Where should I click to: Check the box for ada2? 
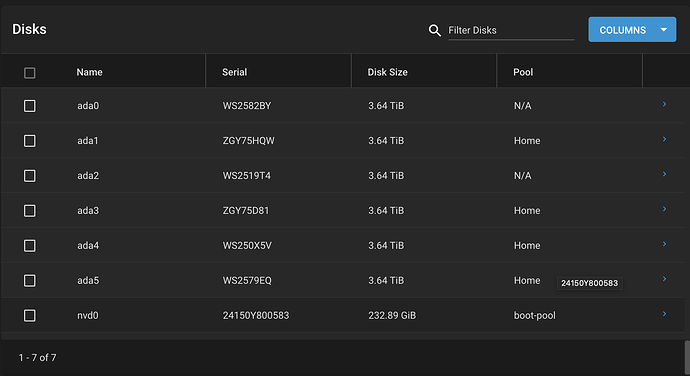[29, 176]
